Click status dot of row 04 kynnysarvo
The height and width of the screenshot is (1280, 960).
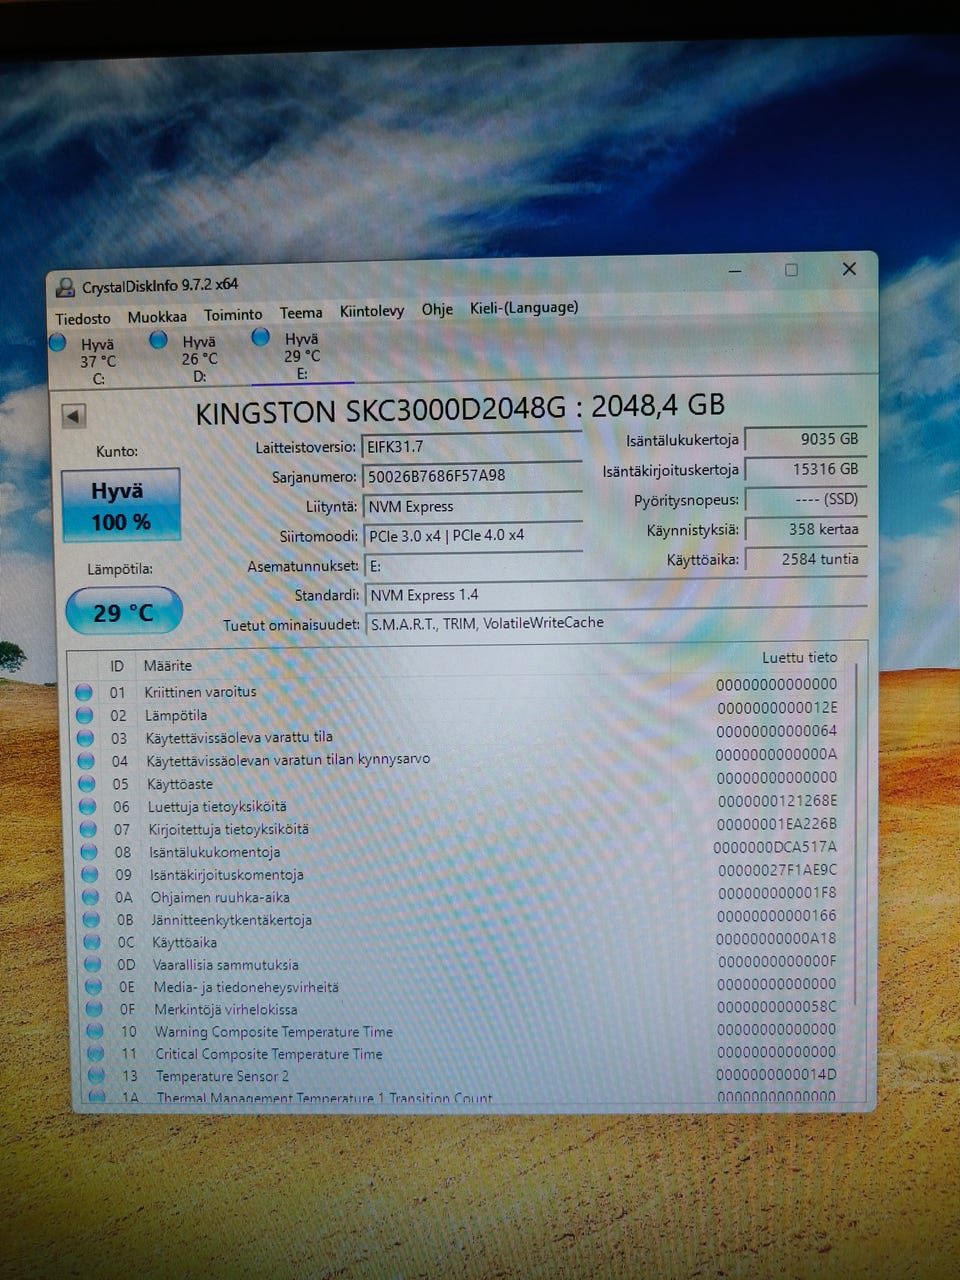86,762
